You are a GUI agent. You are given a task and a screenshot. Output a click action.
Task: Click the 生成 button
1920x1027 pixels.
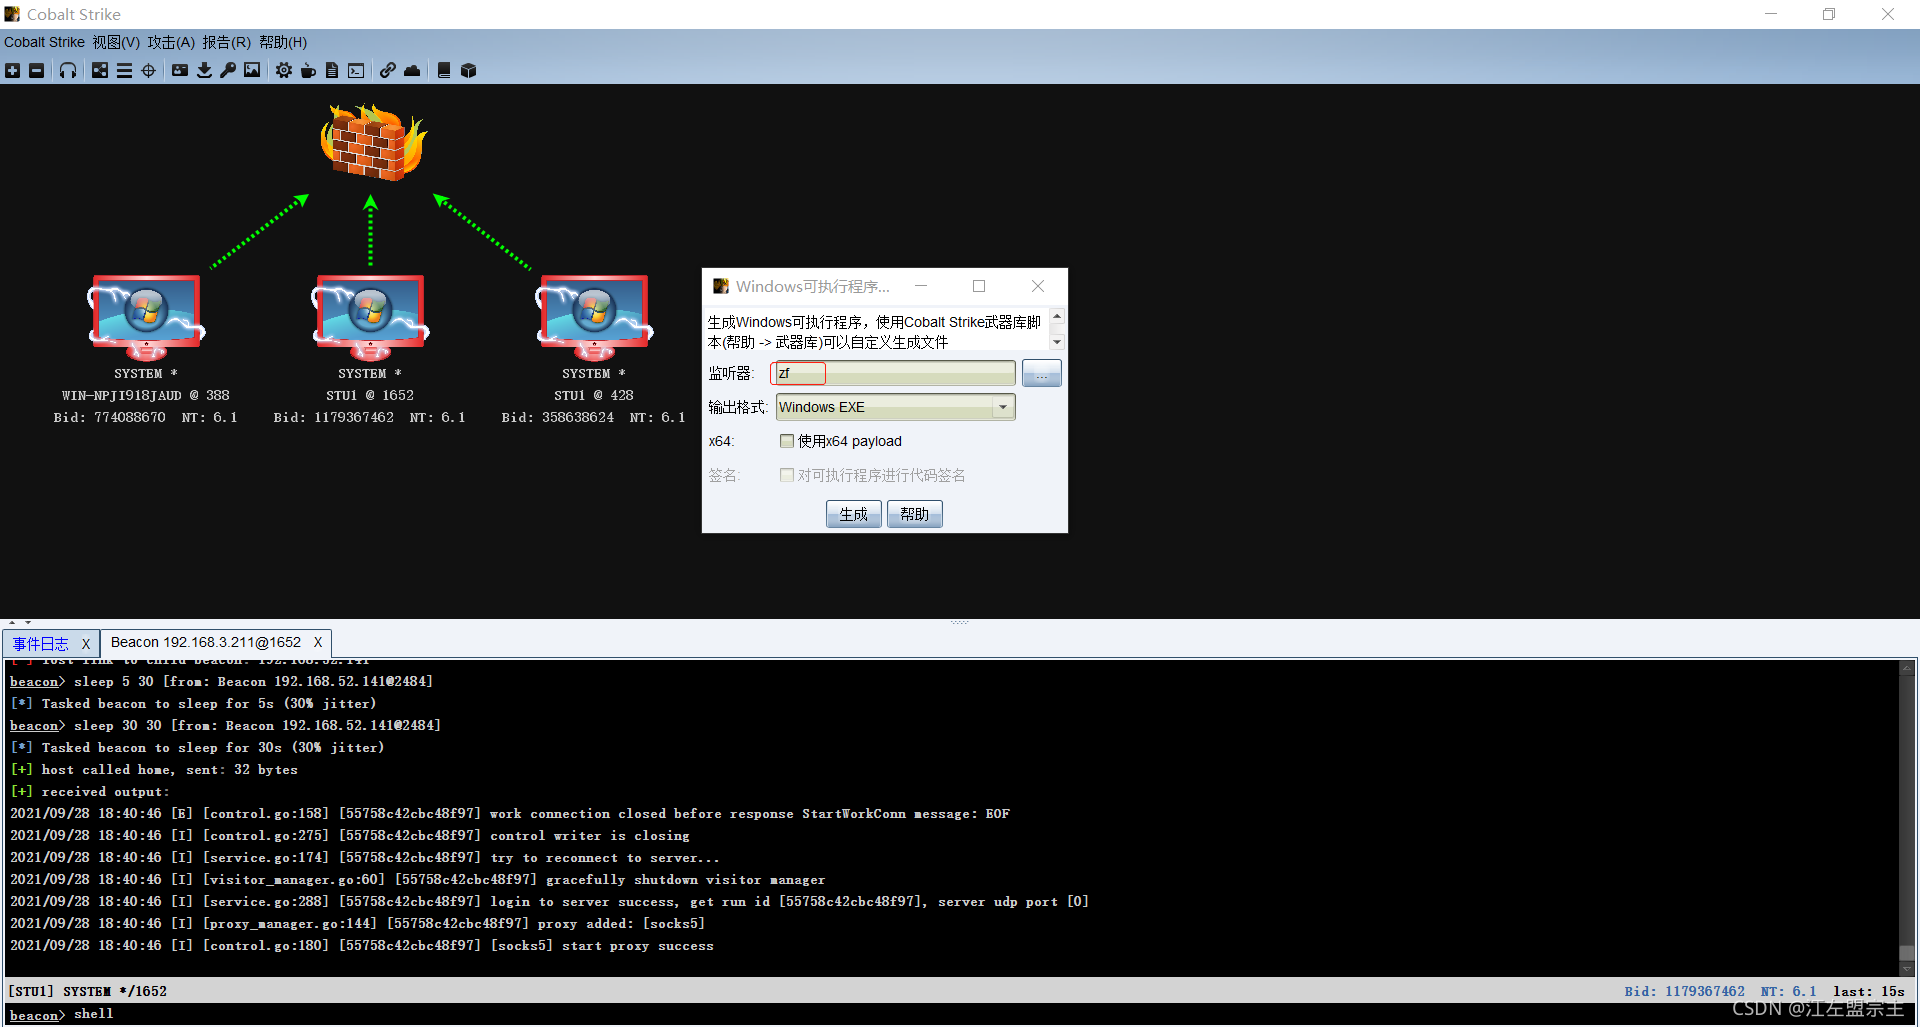pyautogui.click(x=853, y=514)
